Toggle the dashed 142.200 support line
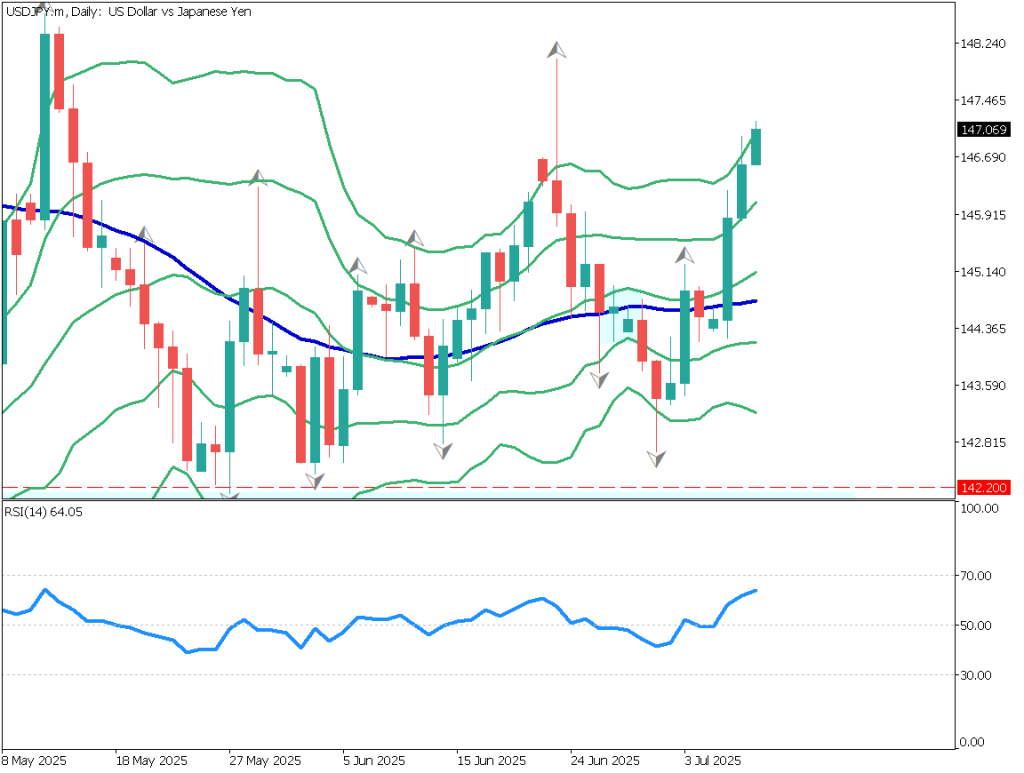This screenshot has width=1024, height=773. [500, 487]
